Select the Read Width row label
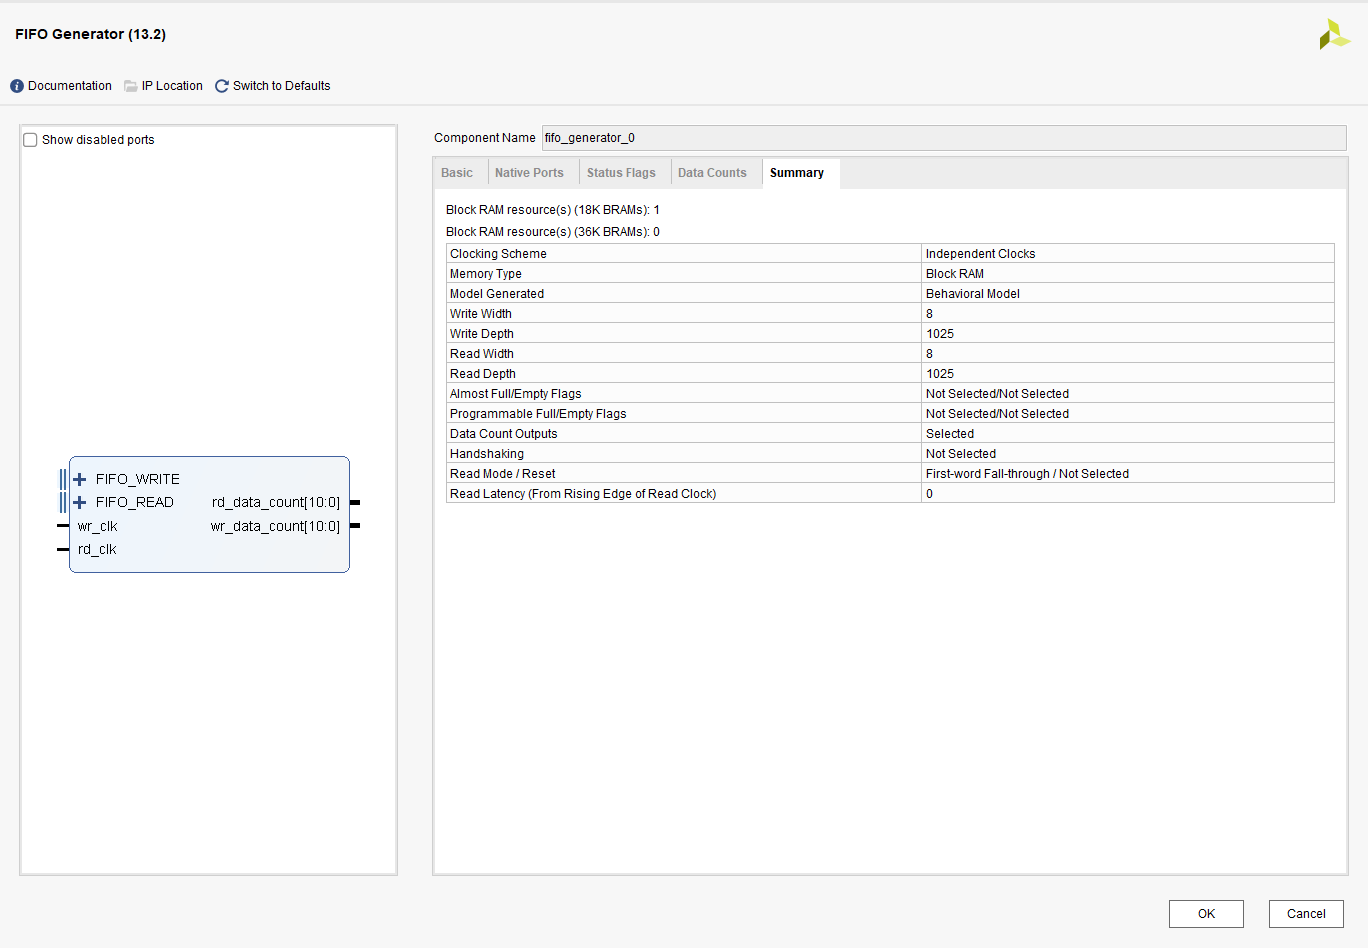The height and width of the screenshot is (948, 1368). [482, 354]
